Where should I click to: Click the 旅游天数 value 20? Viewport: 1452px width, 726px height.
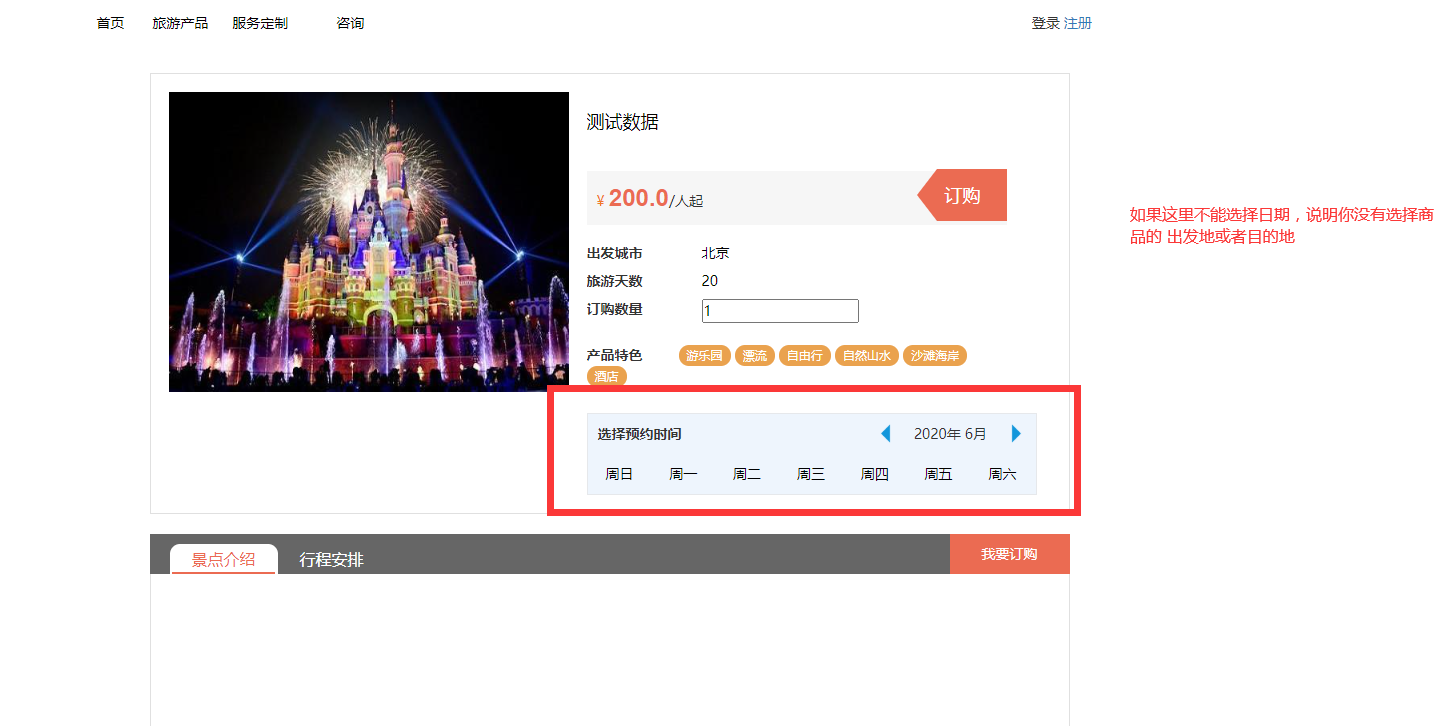pyautogui.click(x=710, y=281)
